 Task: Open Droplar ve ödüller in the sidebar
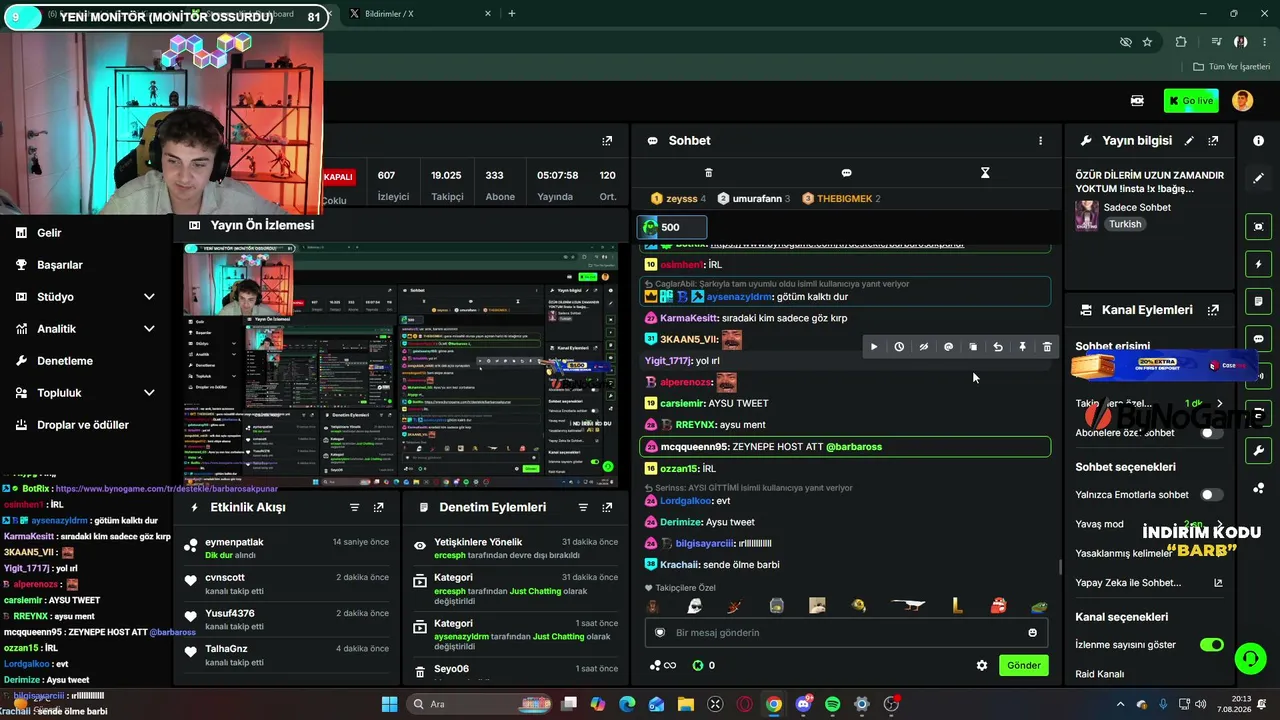85,425
